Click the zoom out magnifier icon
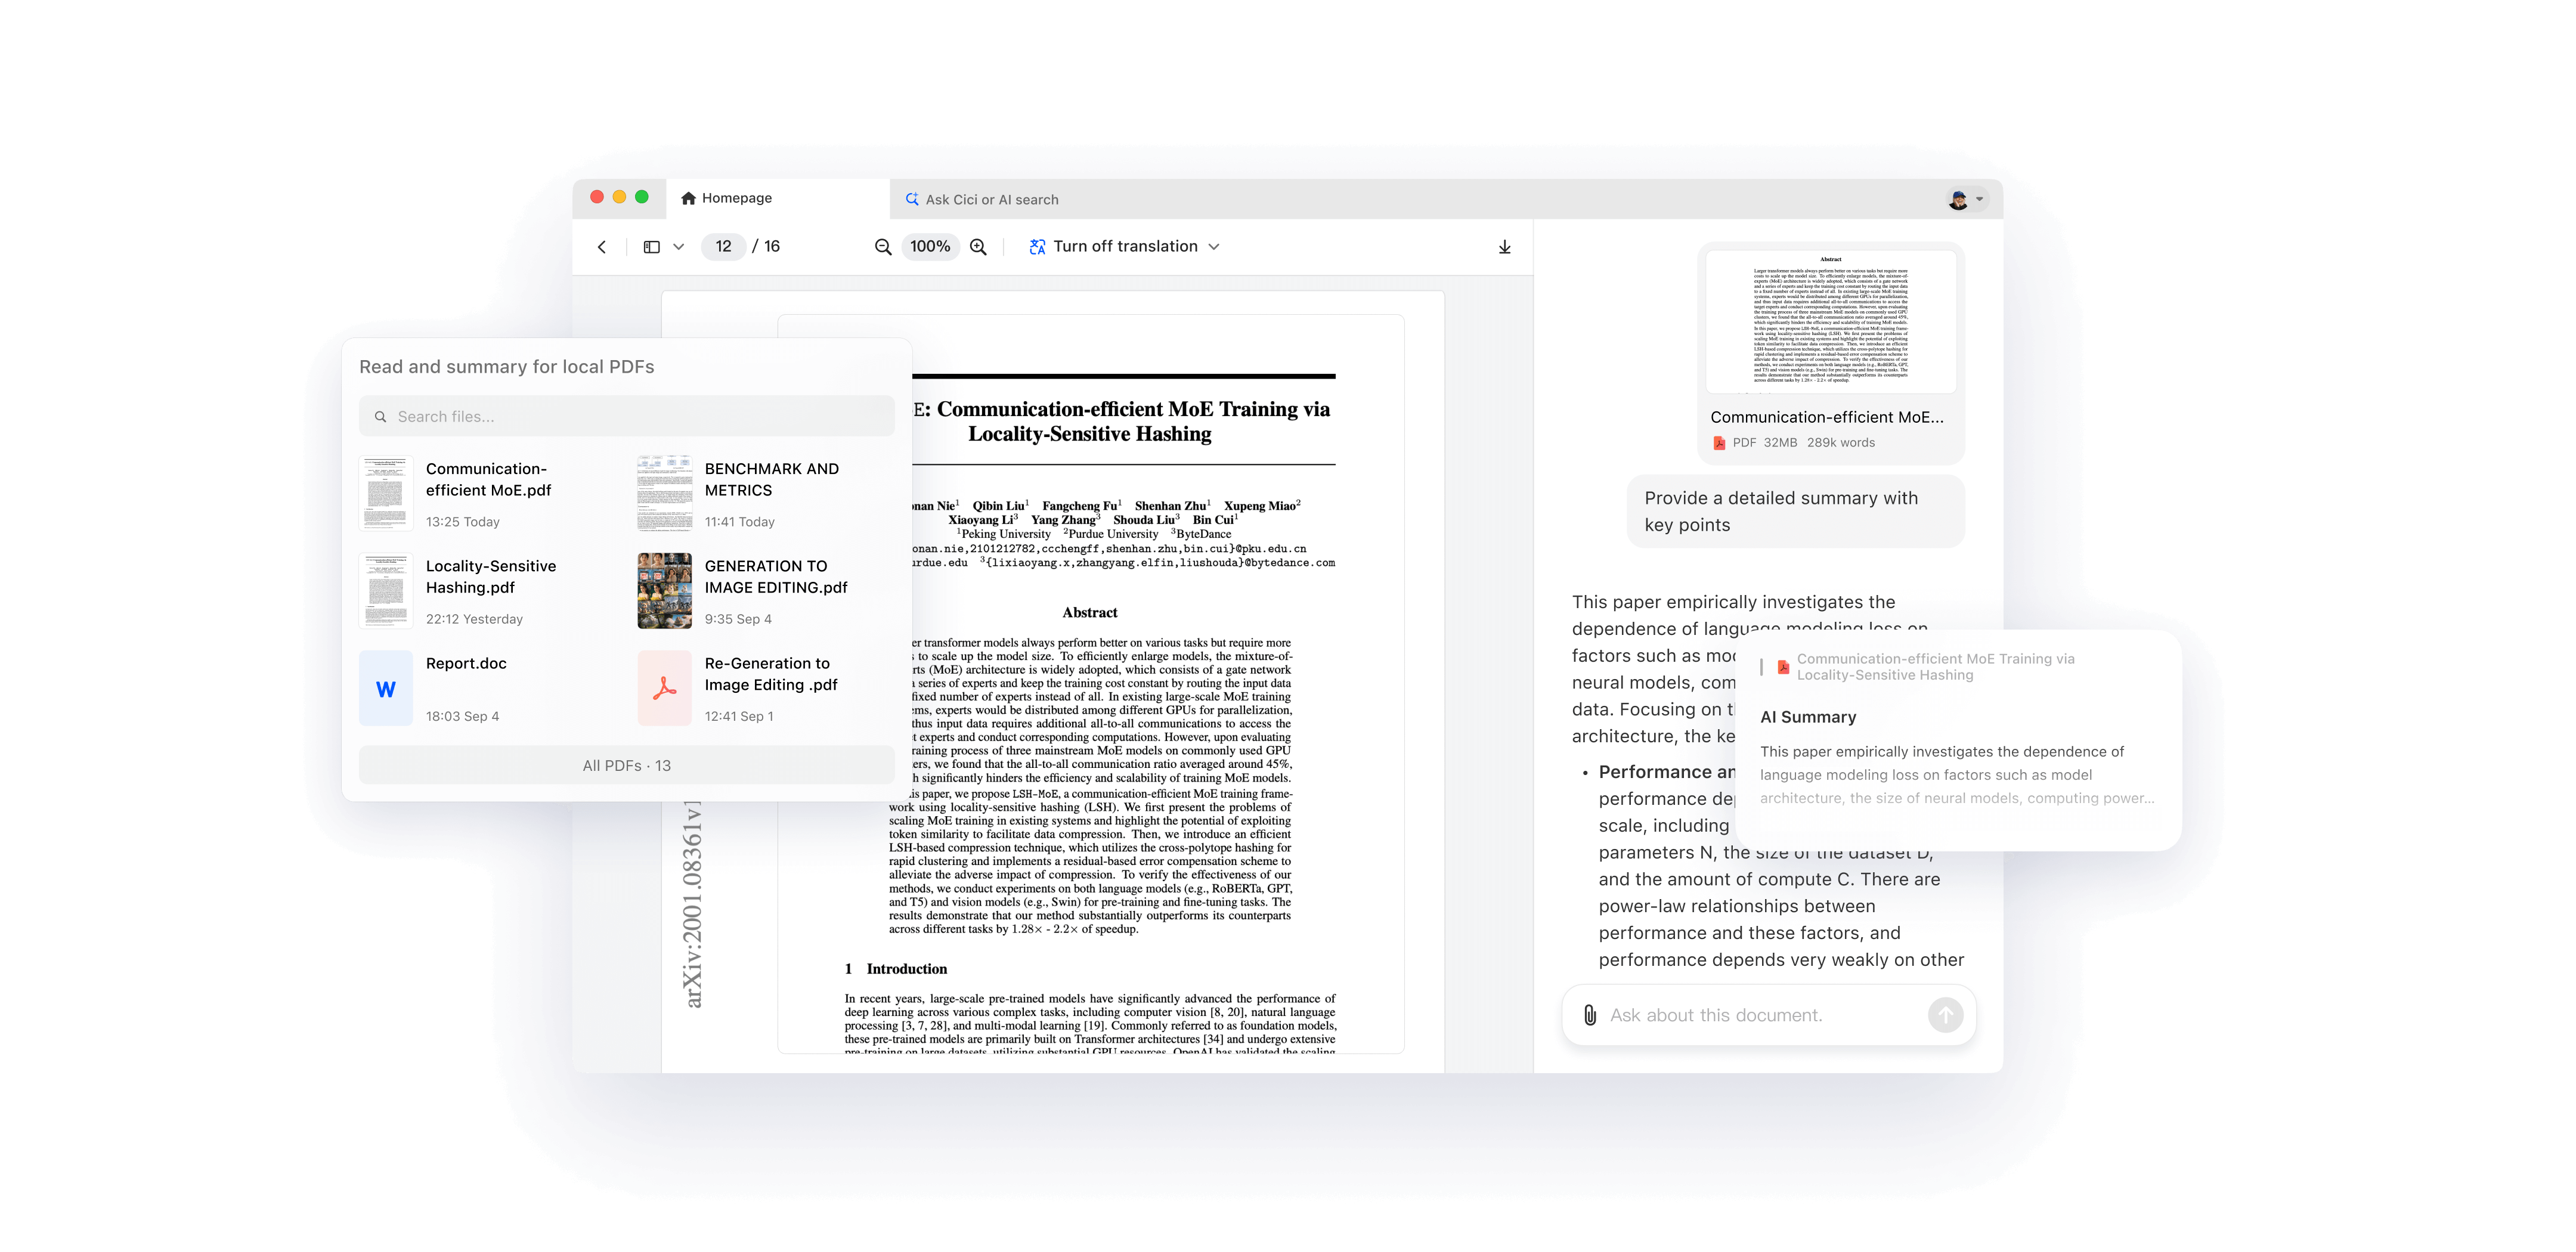The image size is (2576, 1252). tap(883, 247)
